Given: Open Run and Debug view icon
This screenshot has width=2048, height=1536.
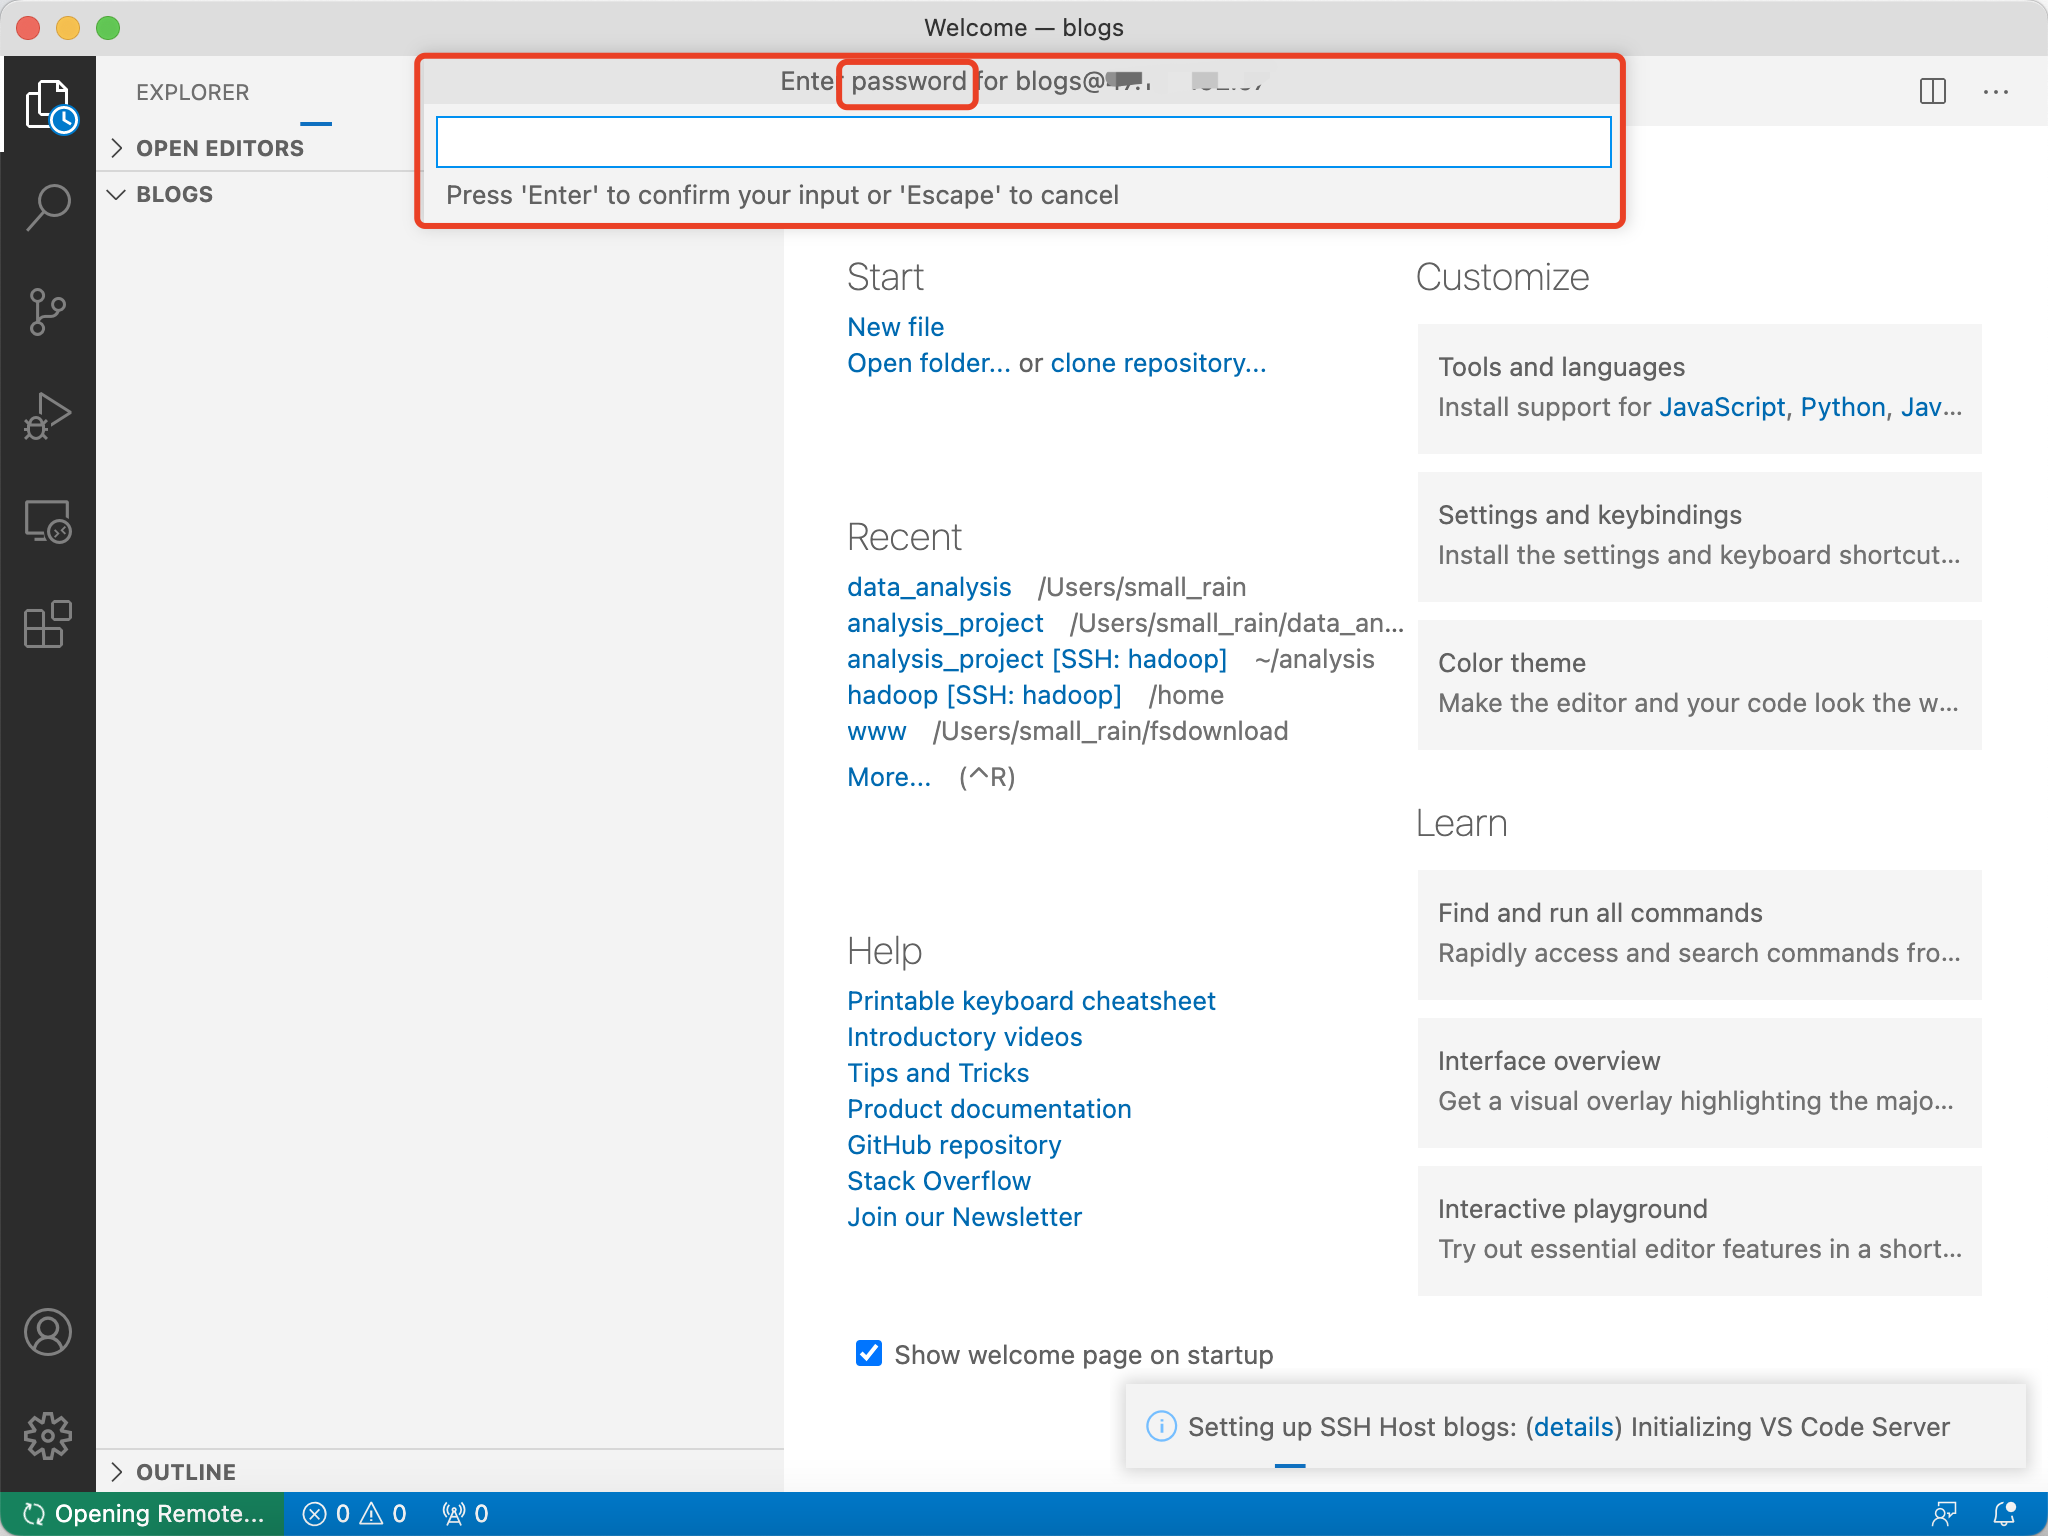Looking at the screenshot, I should tap(48, 416).
